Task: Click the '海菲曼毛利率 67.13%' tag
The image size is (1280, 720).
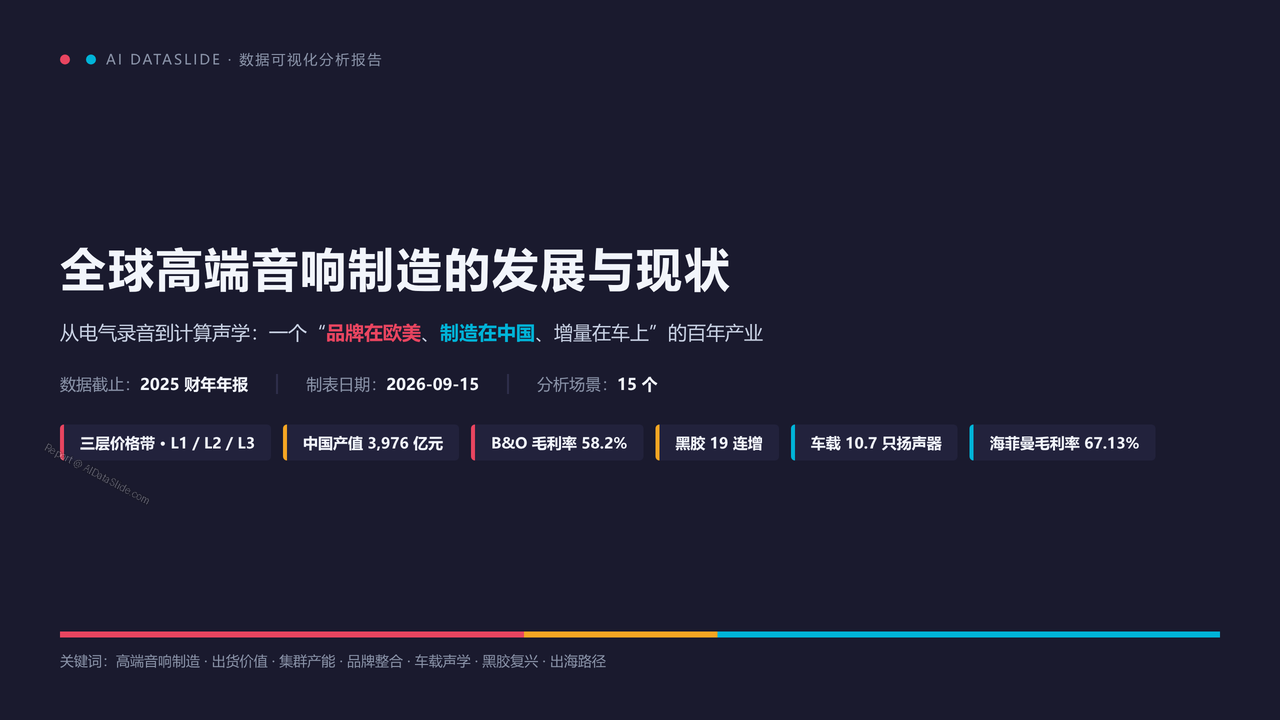Action: (1062, 443)
